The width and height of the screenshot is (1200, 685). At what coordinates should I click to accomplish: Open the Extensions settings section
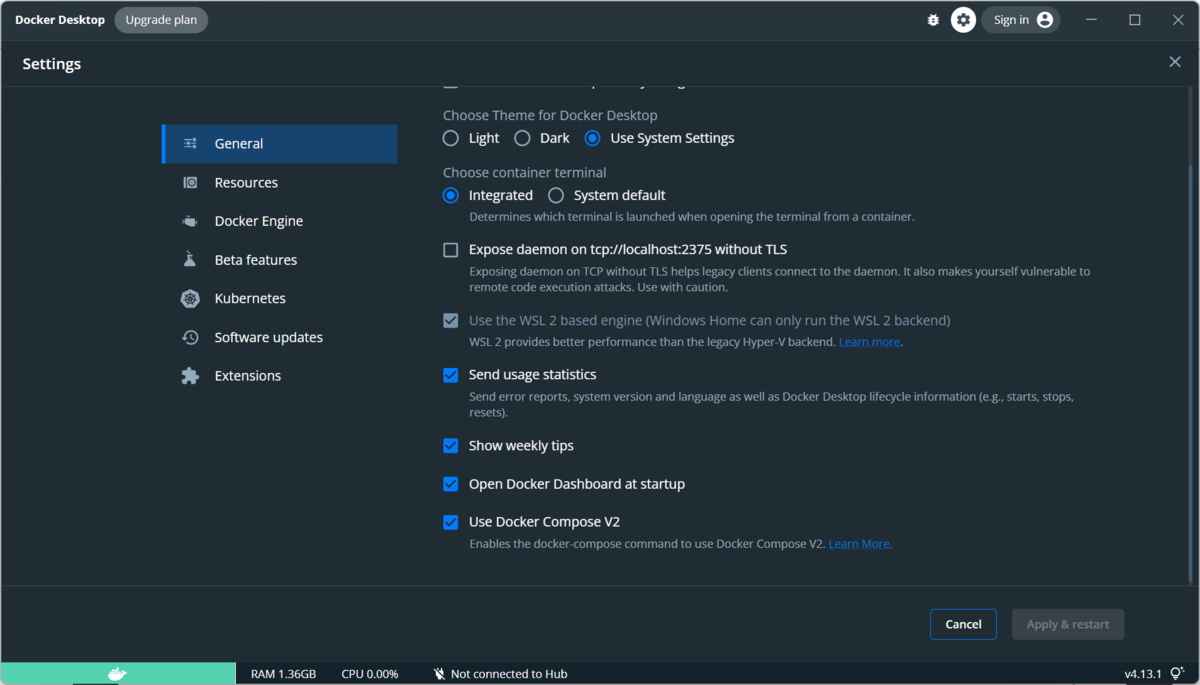tap(280, 376)
